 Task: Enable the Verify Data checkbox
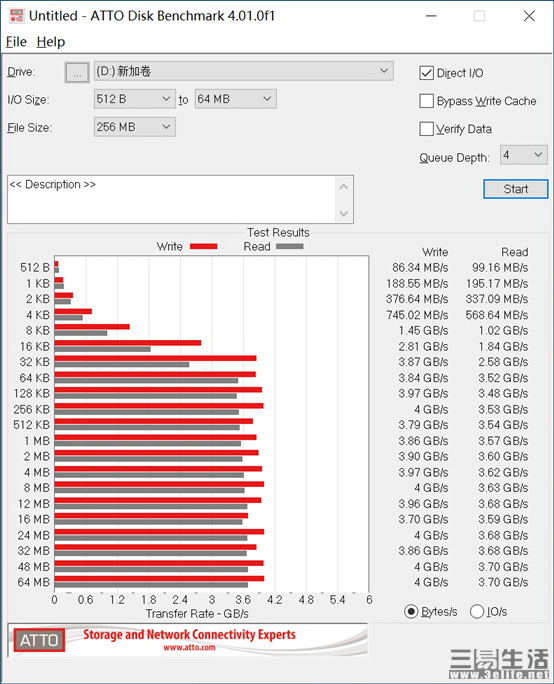[426, 129]
